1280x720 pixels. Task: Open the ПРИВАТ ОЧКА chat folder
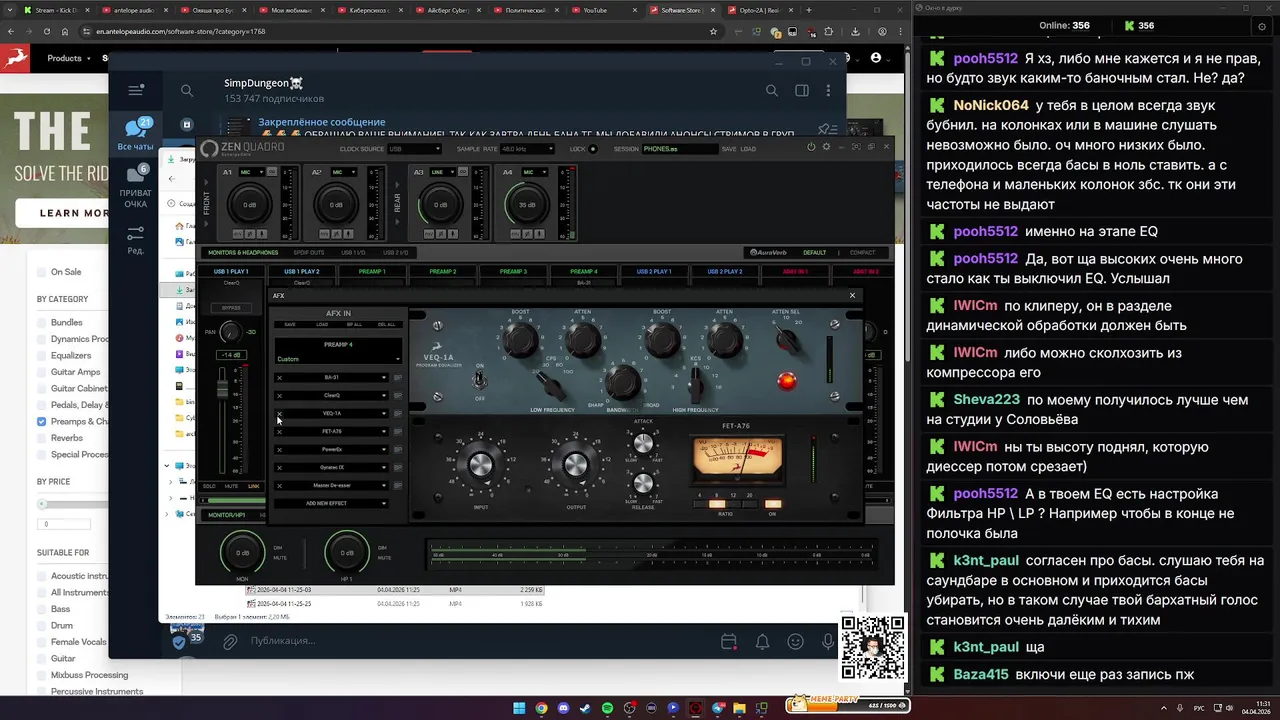coord(135,187)
